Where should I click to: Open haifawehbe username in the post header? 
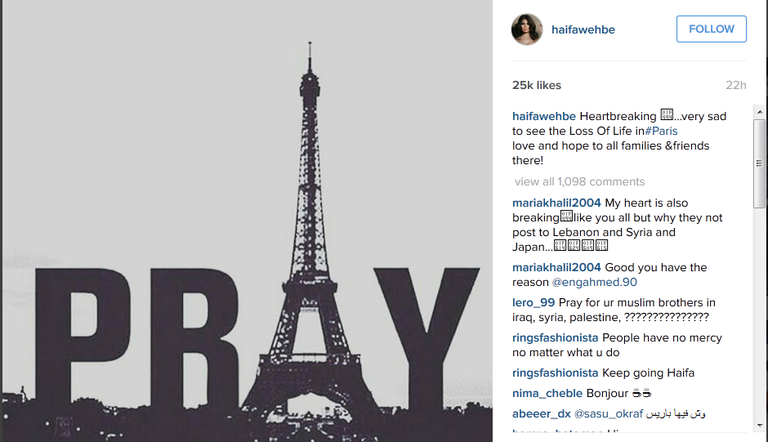[583, 29]
